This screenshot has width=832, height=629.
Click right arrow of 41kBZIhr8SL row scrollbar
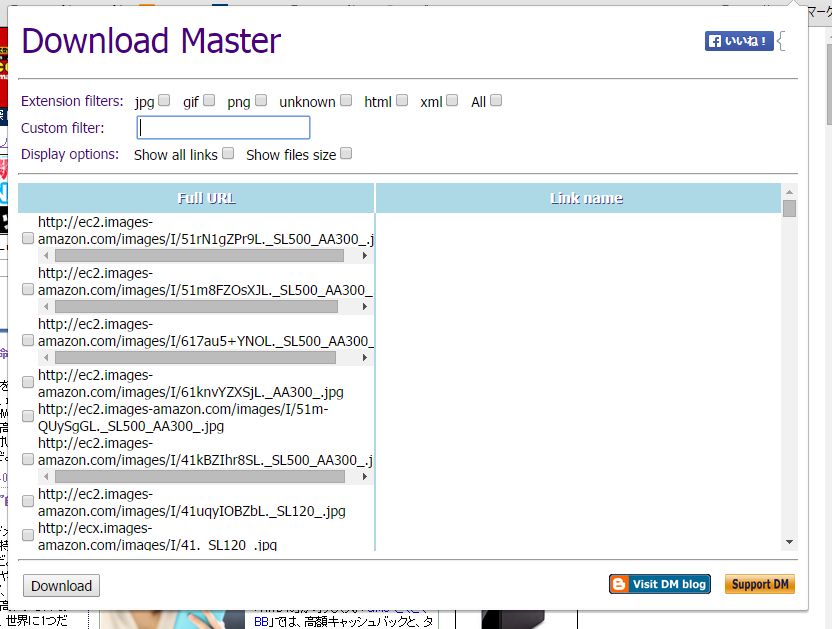tap(365, 477)
